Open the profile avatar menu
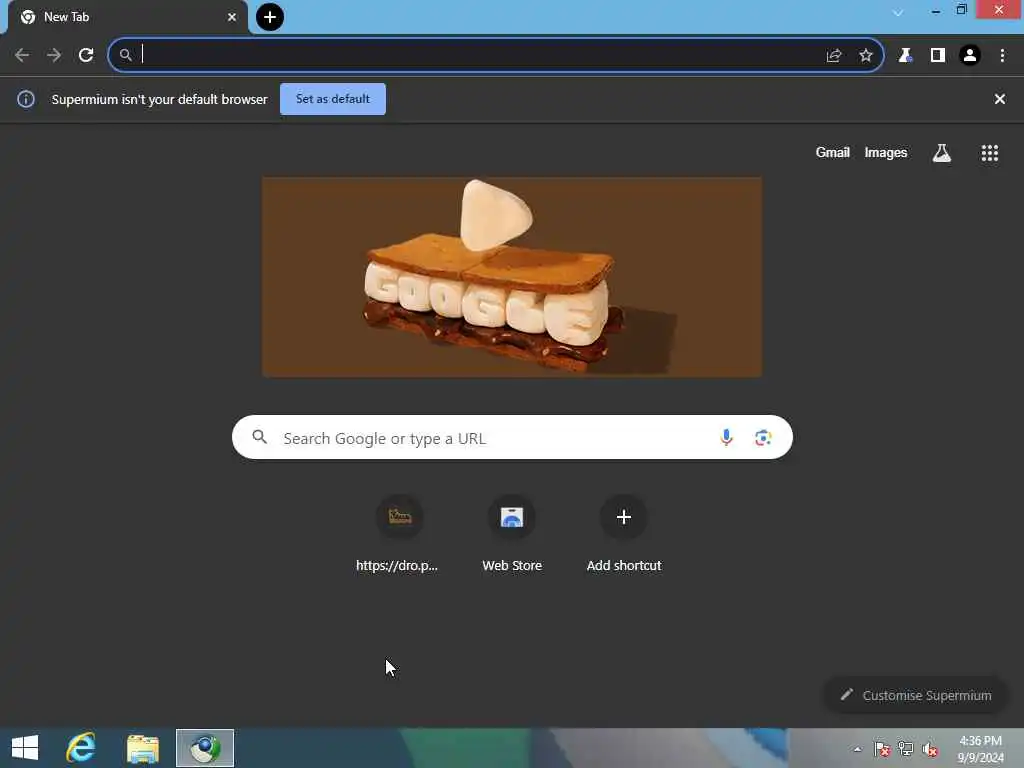The image size is (1024, 768). click(x=970, y=56)
